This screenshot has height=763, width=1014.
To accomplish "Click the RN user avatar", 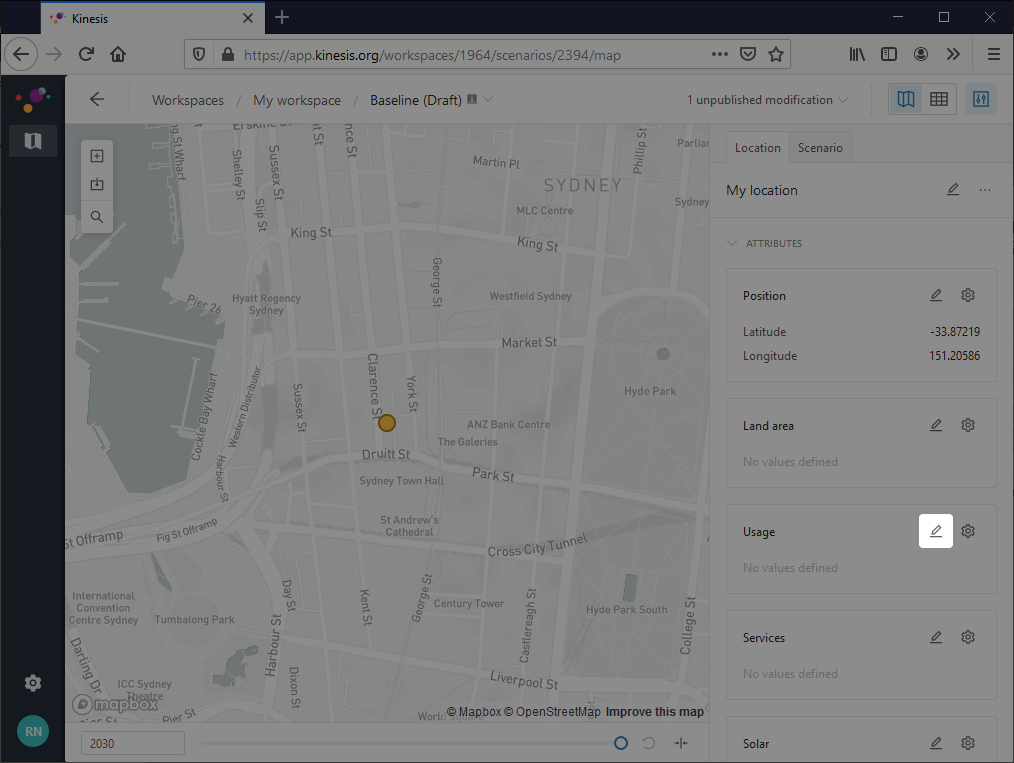I will [33, 731].
